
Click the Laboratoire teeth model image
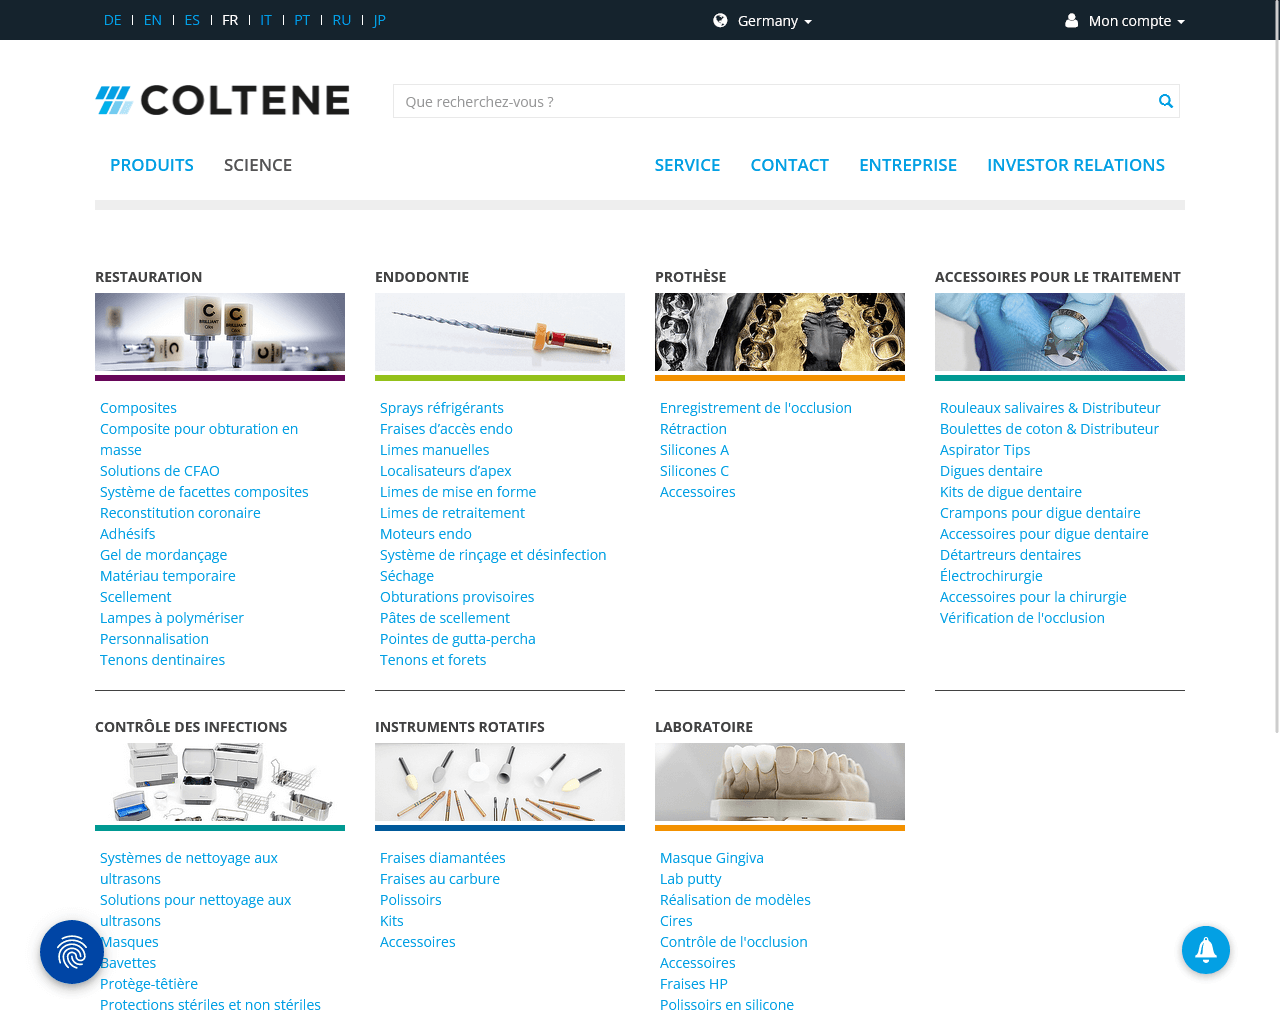[x=780, y=782]
